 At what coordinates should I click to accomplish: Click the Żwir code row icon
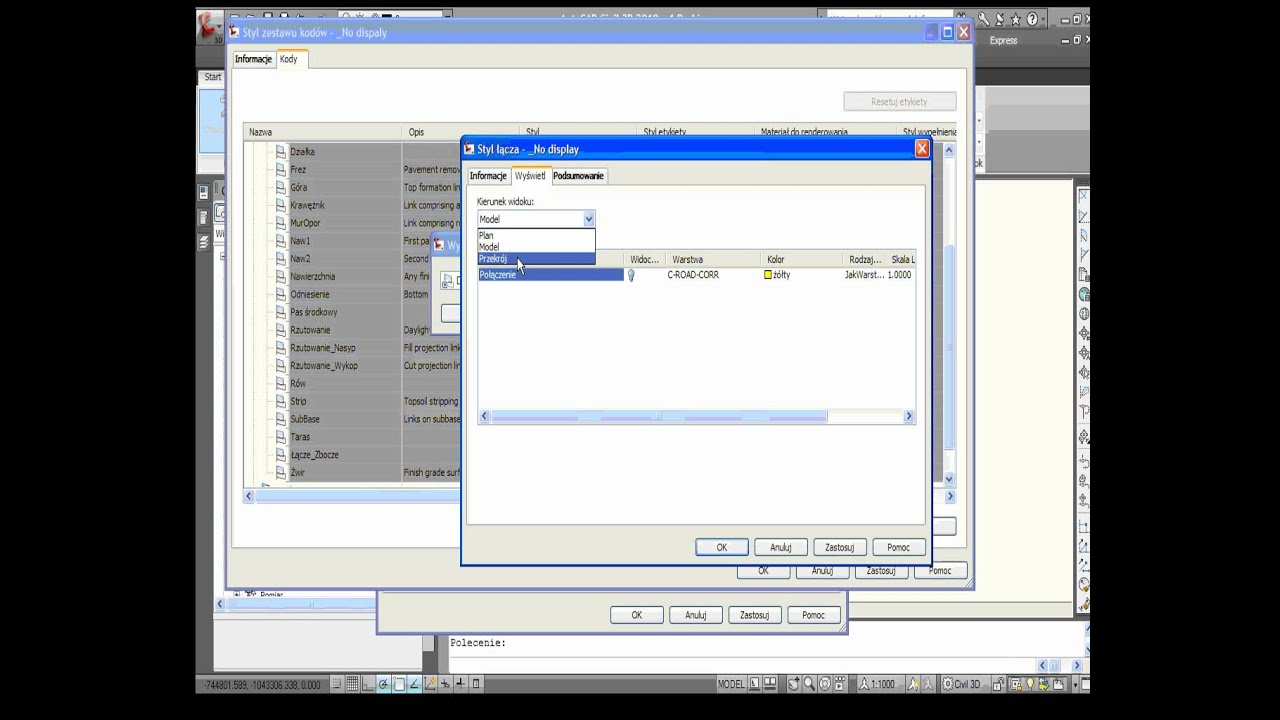tap(281, 473)
